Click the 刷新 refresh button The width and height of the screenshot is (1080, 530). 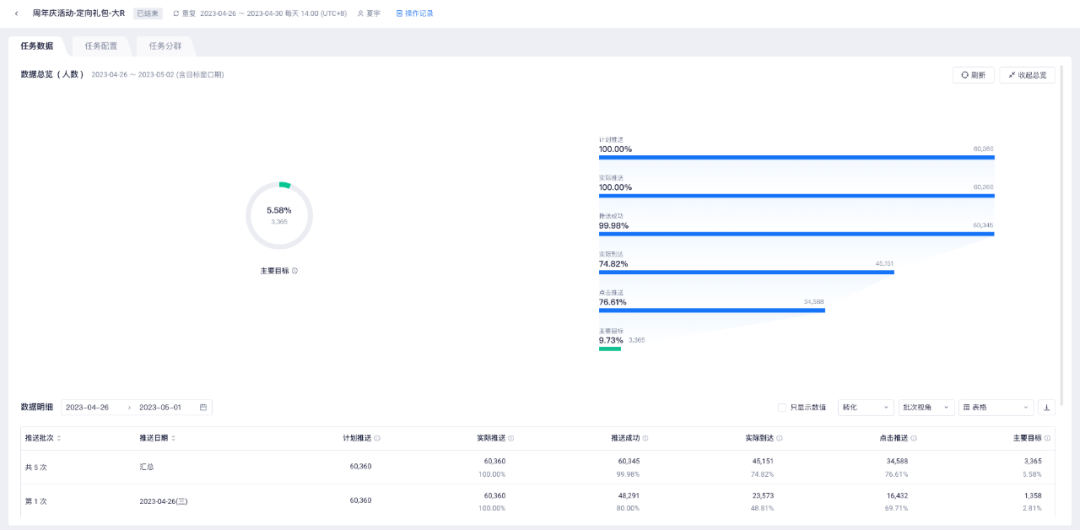973,75
